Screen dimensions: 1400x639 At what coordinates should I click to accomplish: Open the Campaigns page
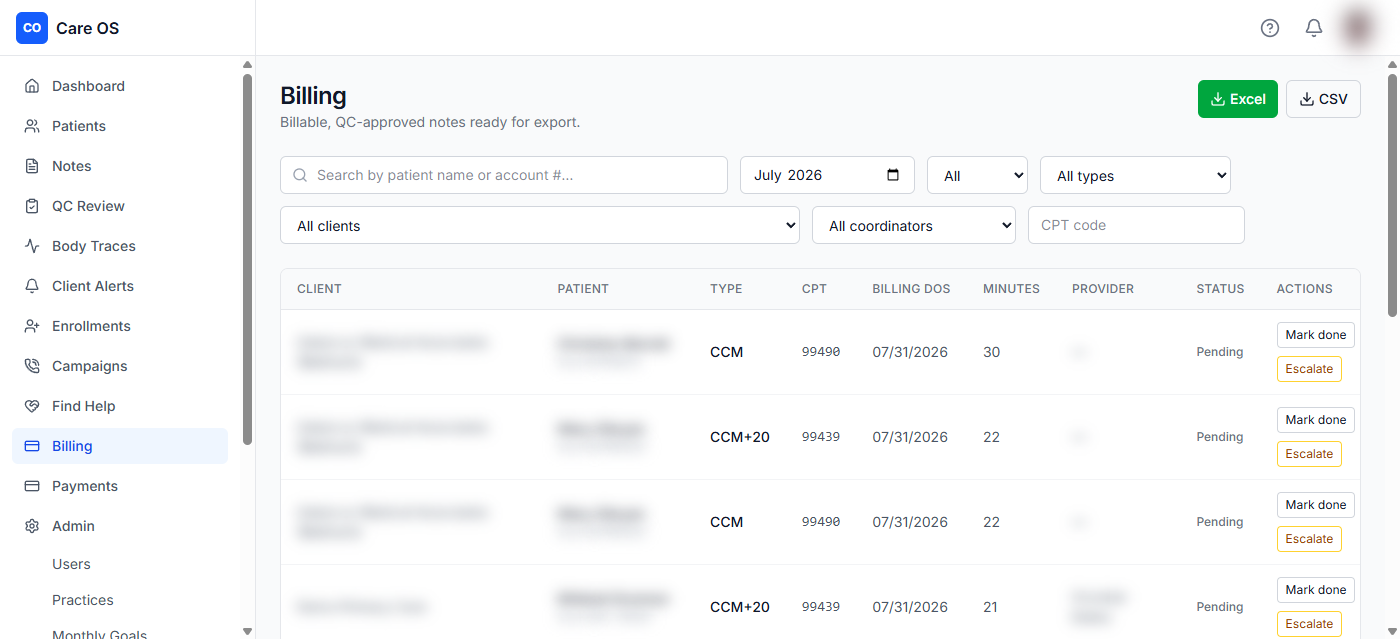[x=120, y=366]
